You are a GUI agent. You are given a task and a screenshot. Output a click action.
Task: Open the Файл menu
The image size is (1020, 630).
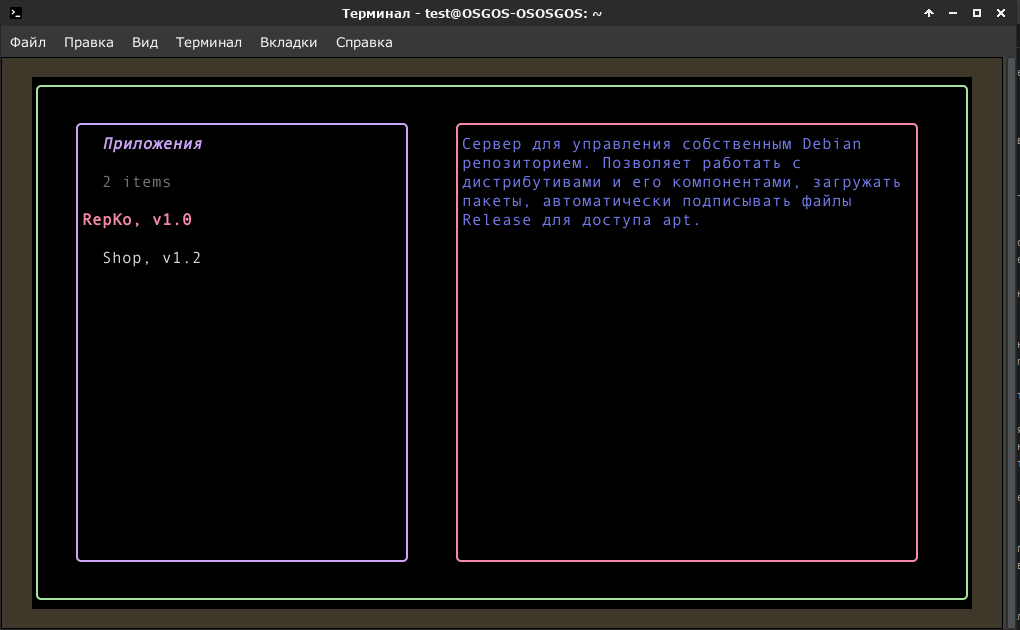click(28, 42)
